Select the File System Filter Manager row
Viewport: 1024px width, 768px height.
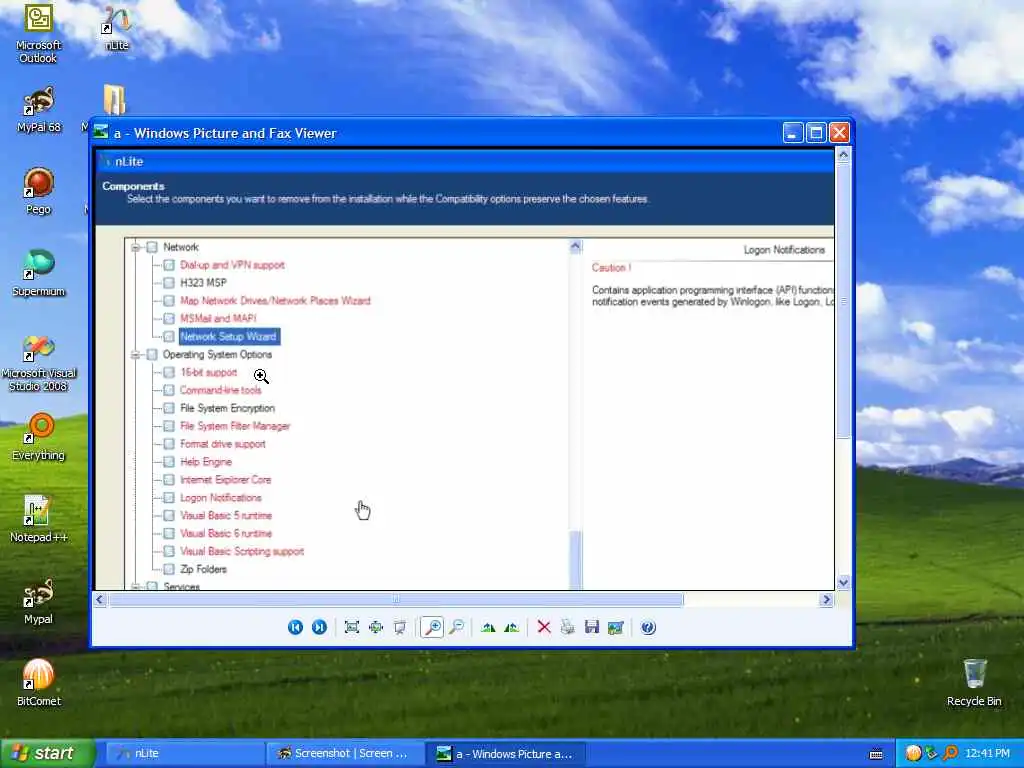(234, 426)
